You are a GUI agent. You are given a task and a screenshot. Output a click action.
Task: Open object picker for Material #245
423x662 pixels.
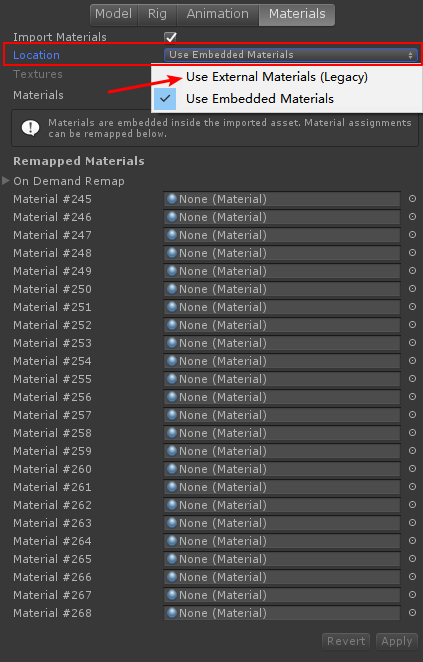412,199
